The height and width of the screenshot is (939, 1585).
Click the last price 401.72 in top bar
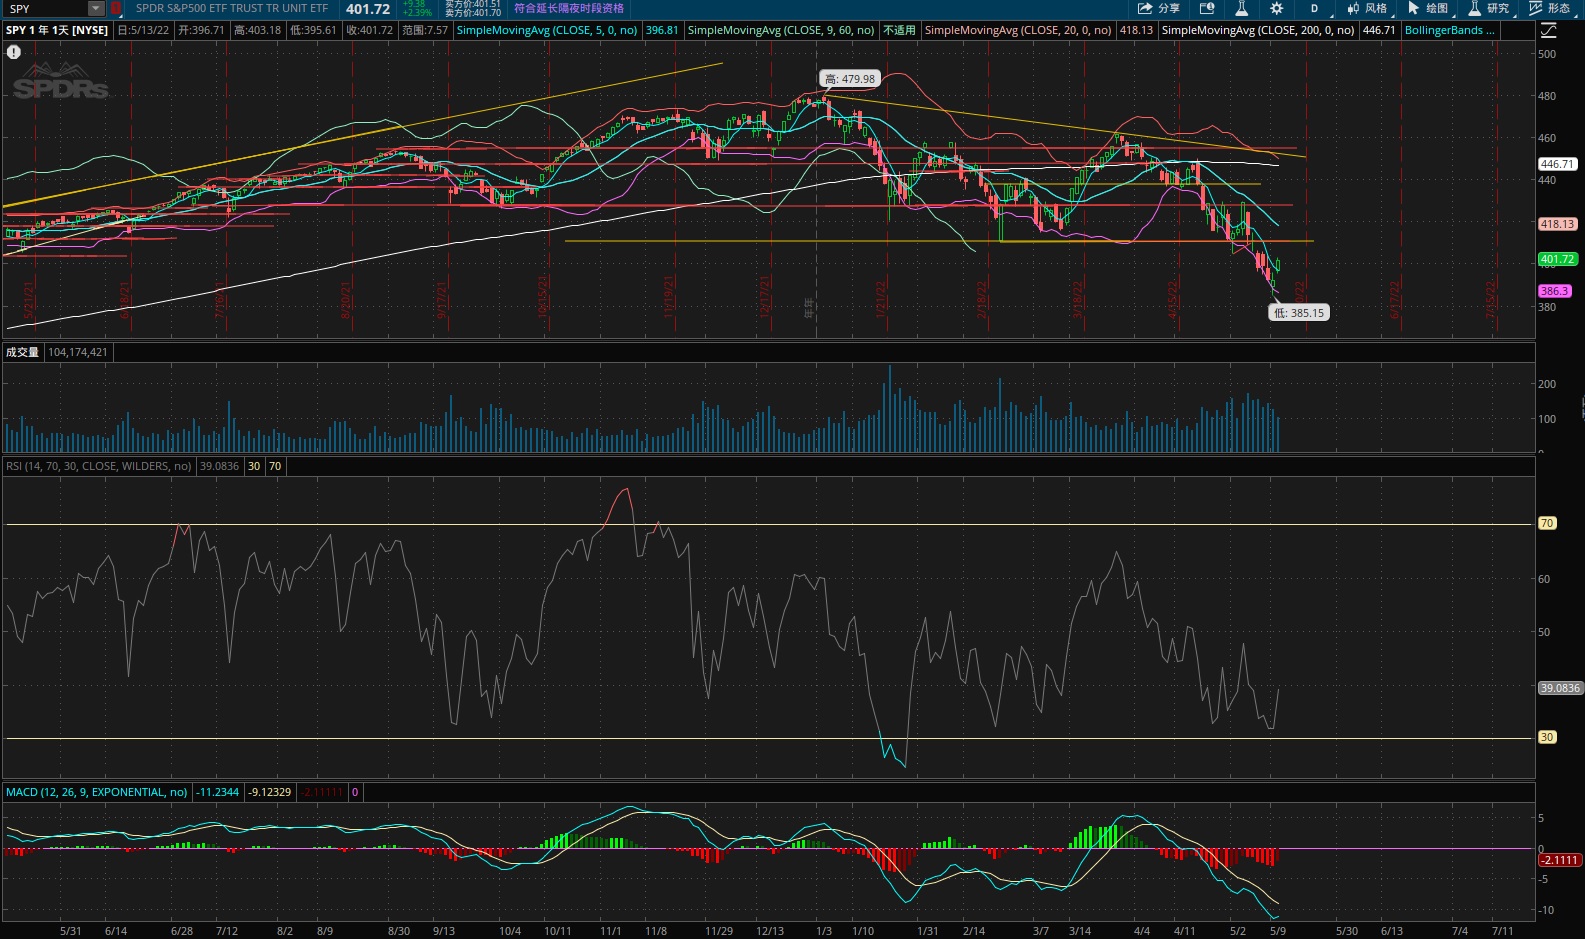(x=368, y=9)
